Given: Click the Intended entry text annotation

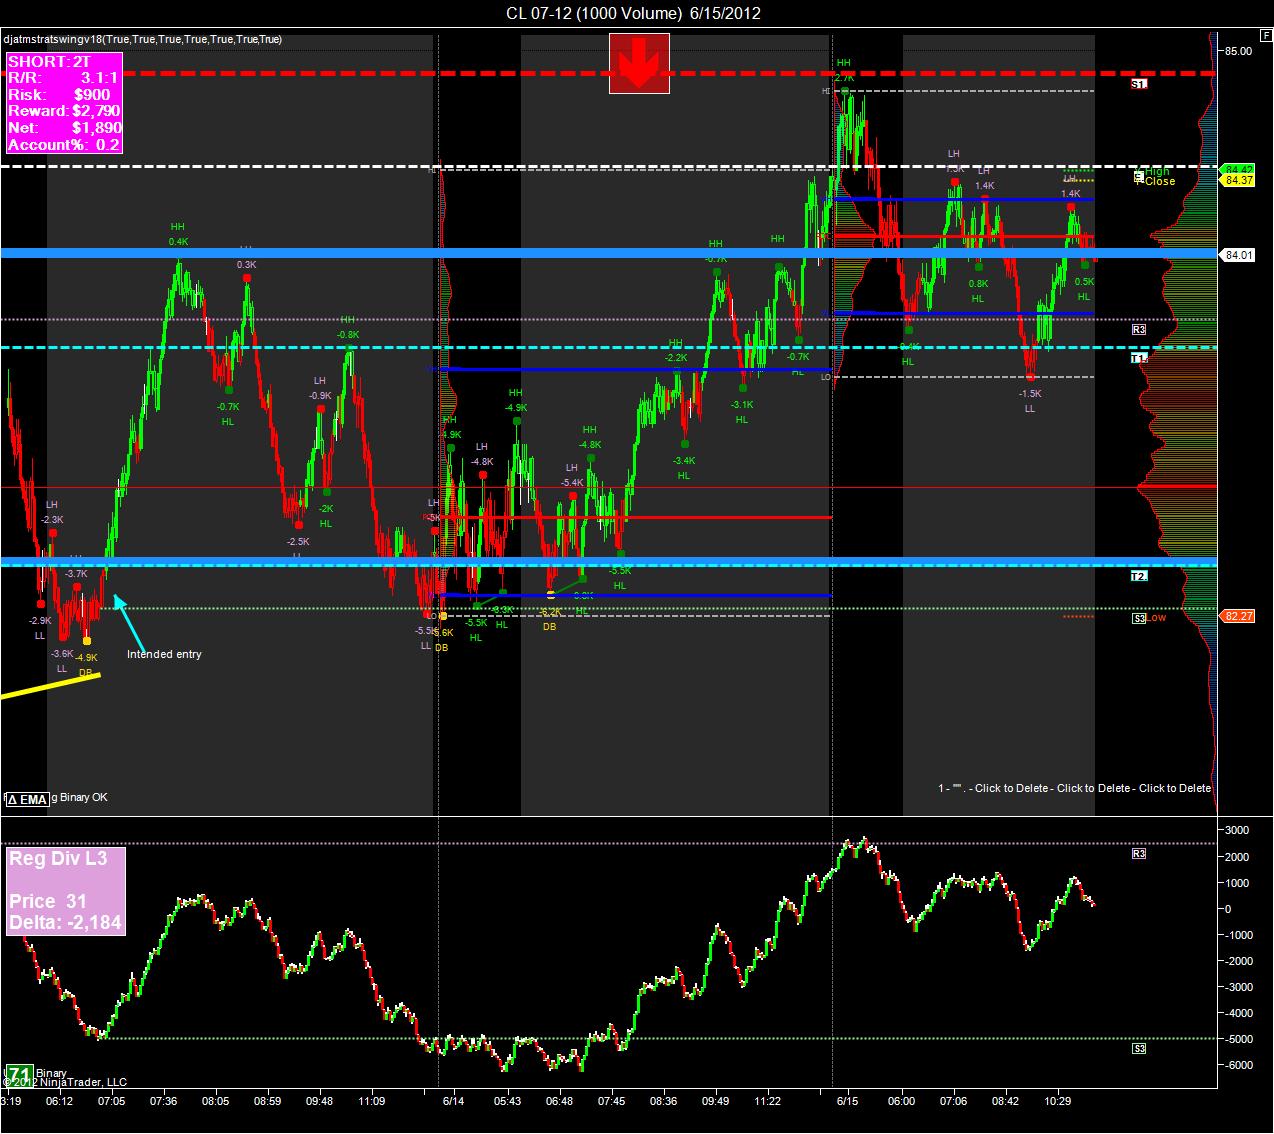Looking at the screenshot, I should [x=164, y=654].
